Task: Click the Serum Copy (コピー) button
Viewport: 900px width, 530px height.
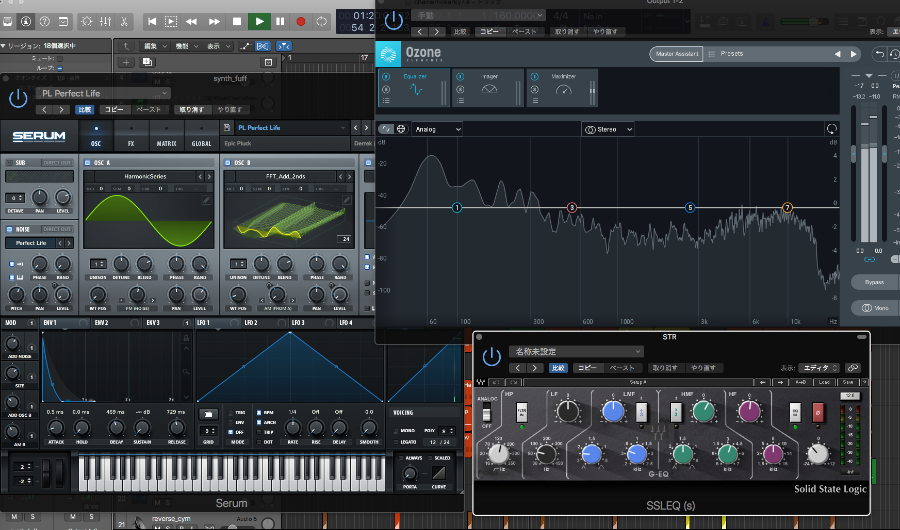Action: pos(114,109)
